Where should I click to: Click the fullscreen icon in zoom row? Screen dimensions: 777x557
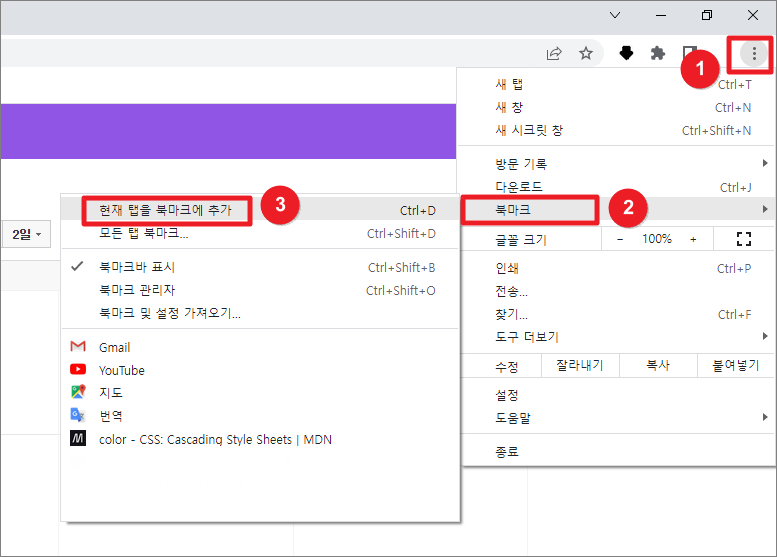point(744,239)
